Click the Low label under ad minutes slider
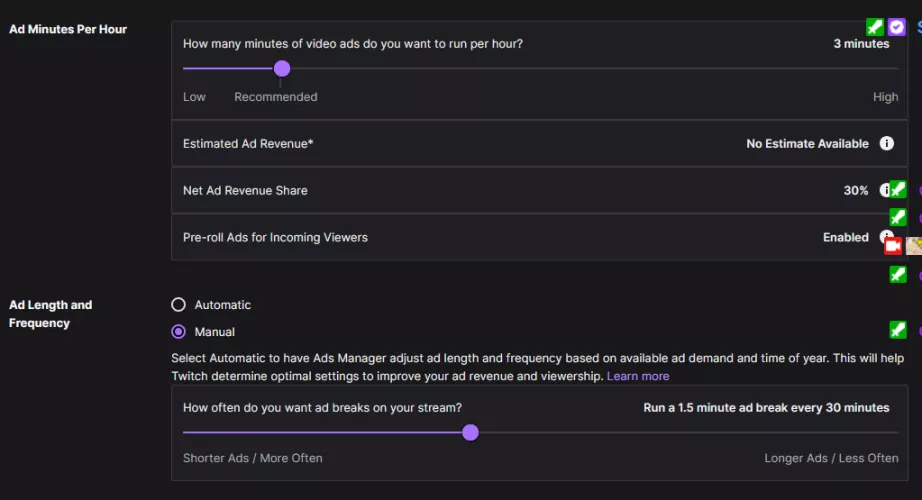This screenshot has height=500, width=922. [194, 97]
